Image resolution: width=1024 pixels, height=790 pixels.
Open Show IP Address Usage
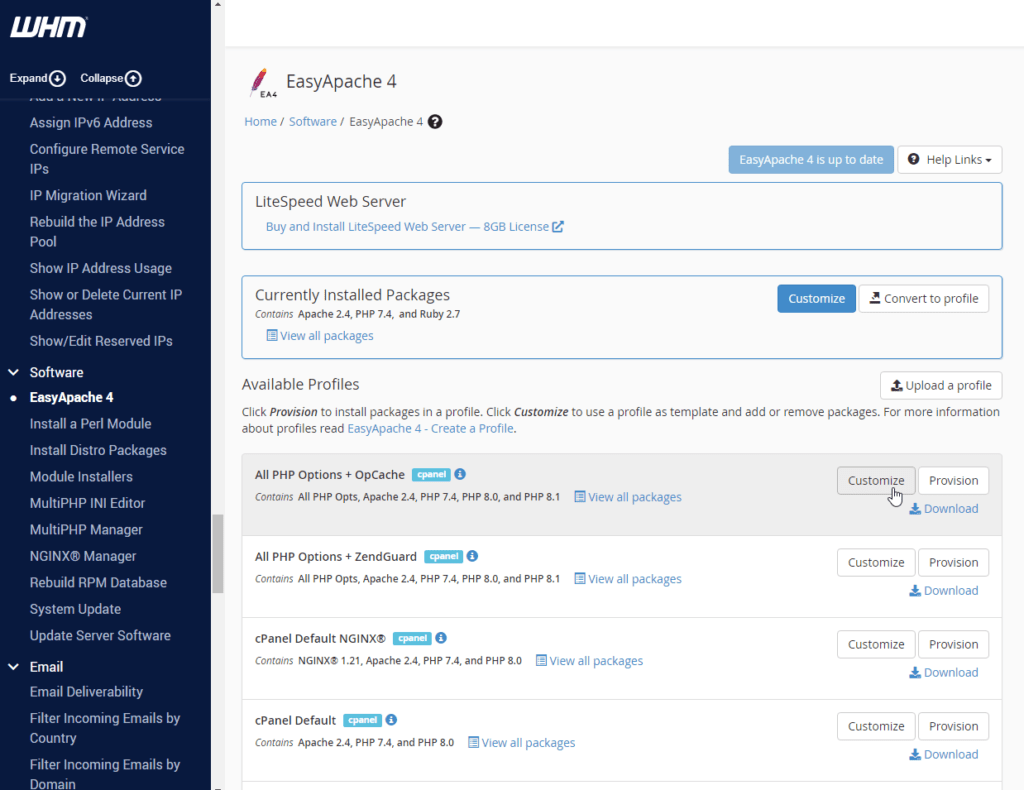click(101, 268)
